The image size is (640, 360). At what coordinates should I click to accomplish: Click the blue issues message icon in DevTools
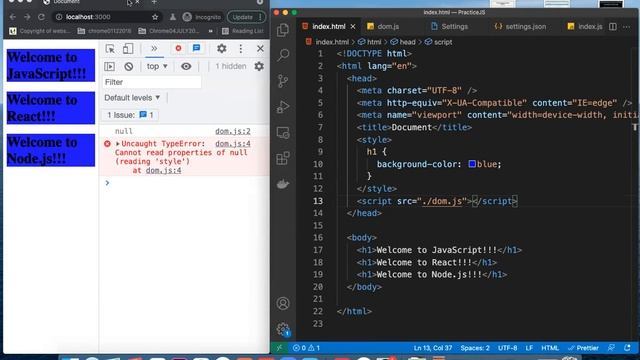196,48
